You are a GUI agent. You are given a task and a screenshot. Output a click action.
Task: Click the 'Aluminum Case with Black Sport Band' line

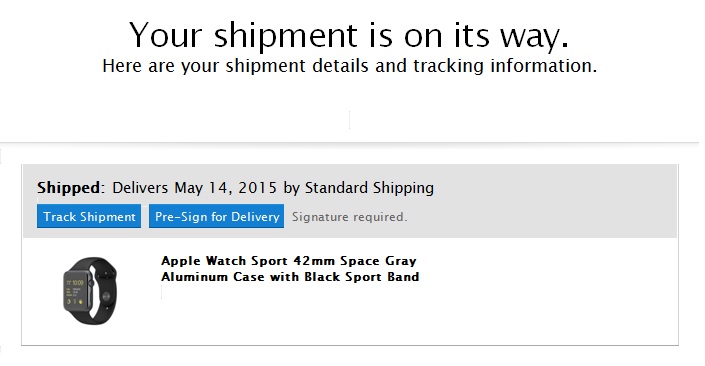pyautogui.click(x=290, y=277)
